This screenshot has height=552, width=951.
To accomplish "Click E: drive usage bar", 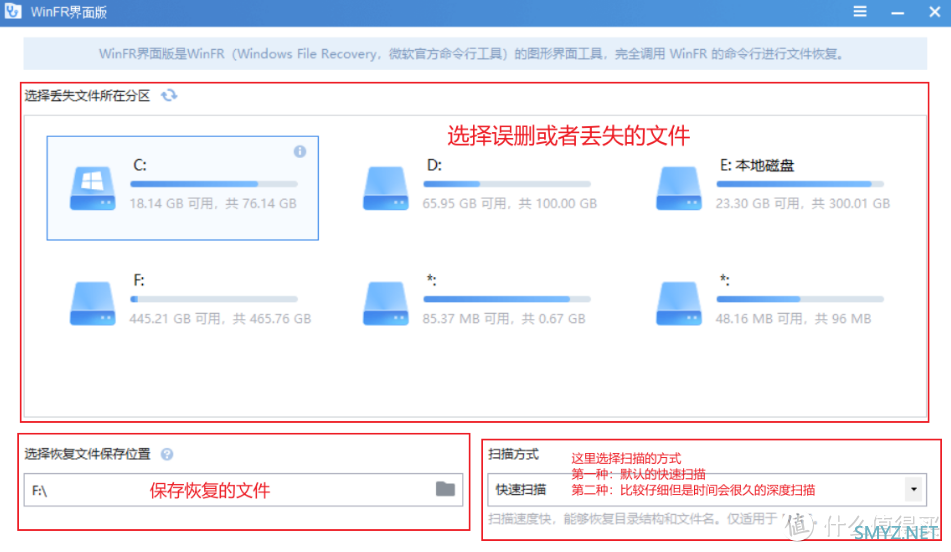I will point(800,184).
